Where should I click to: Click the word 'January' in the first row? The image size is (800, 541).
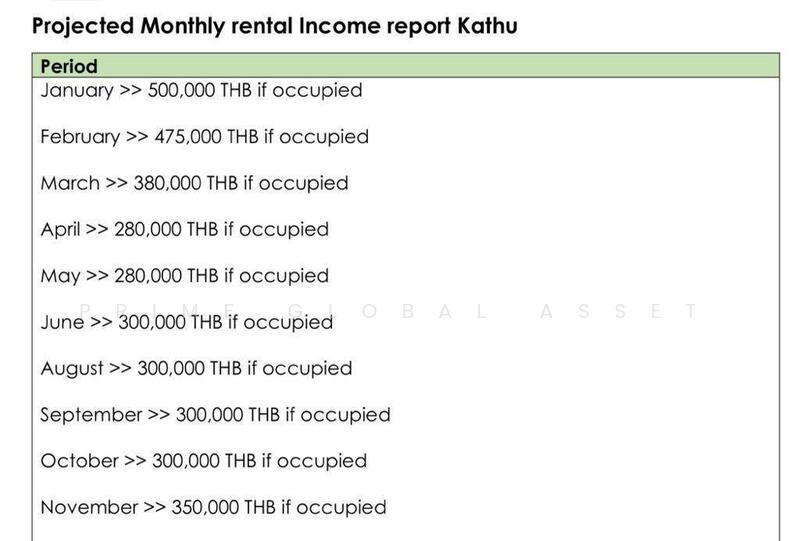click(x=77, y=90)
